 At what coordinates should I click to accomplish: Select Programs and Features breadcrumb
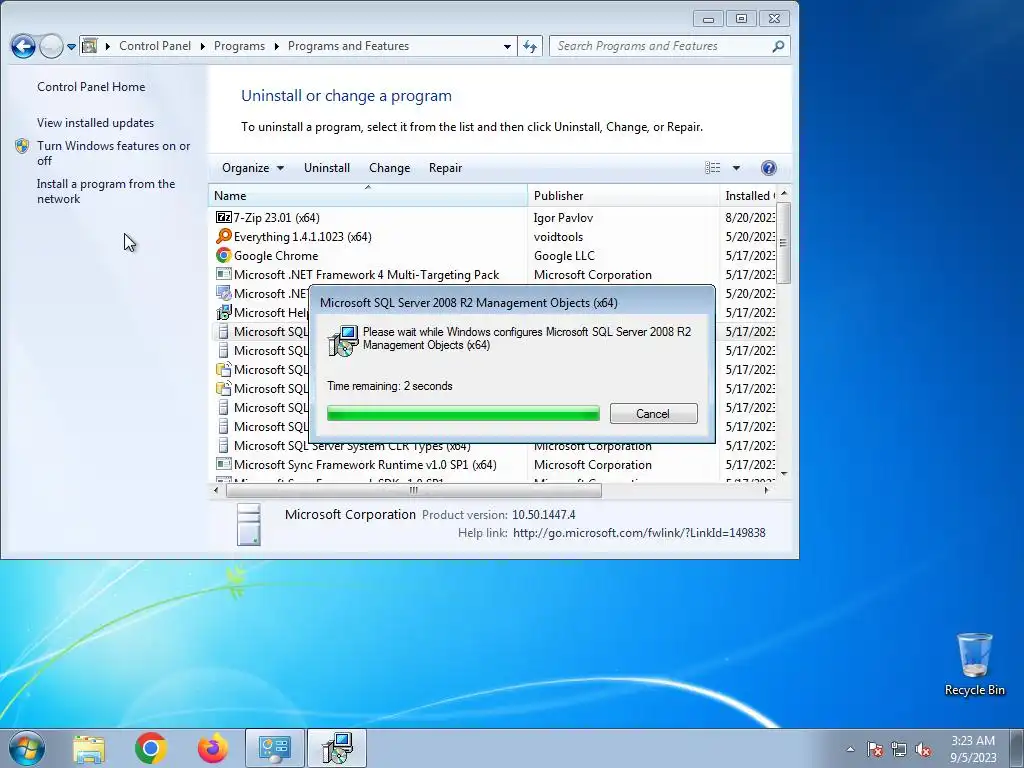pyautogui.click(x=348, y=46)
